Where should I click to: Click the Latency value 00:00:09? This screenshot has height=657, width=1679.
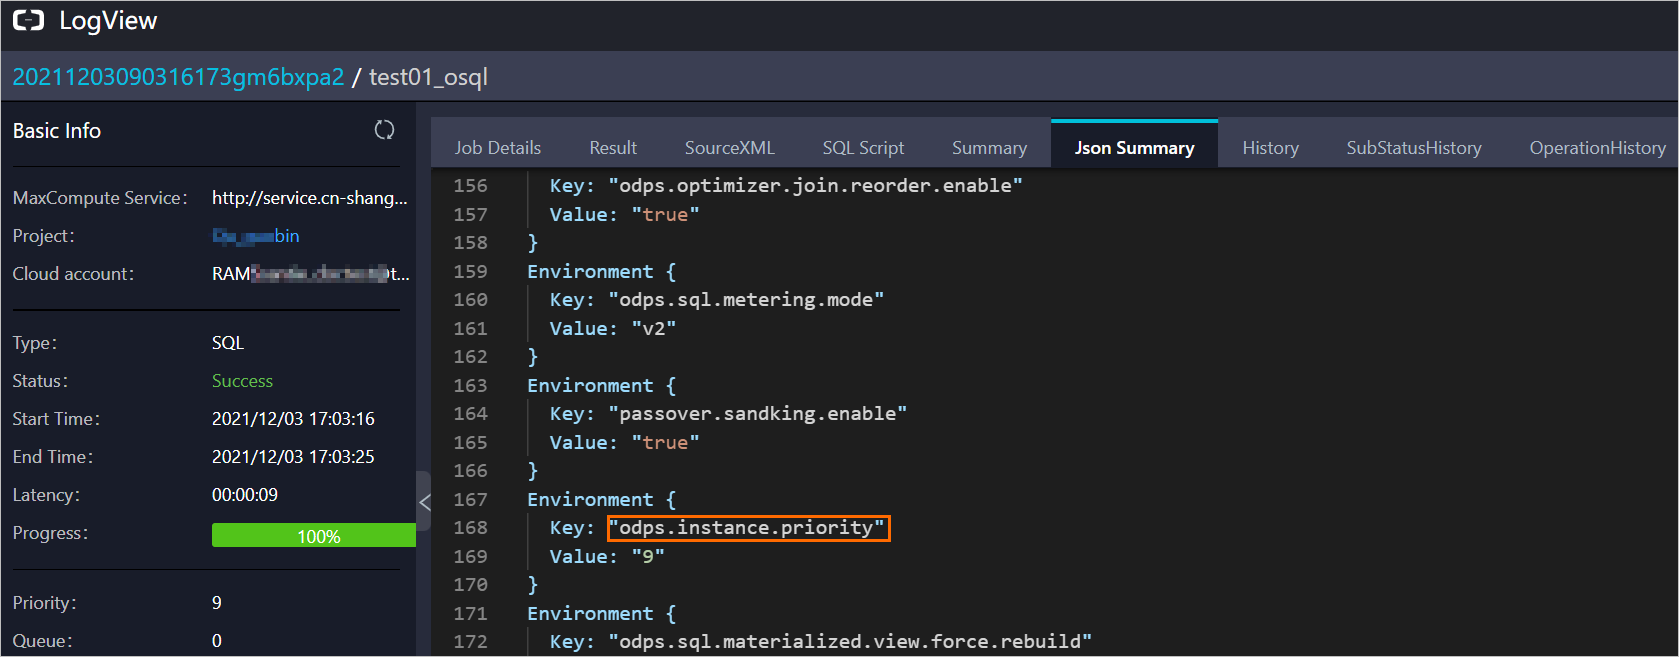click(245, 495)
